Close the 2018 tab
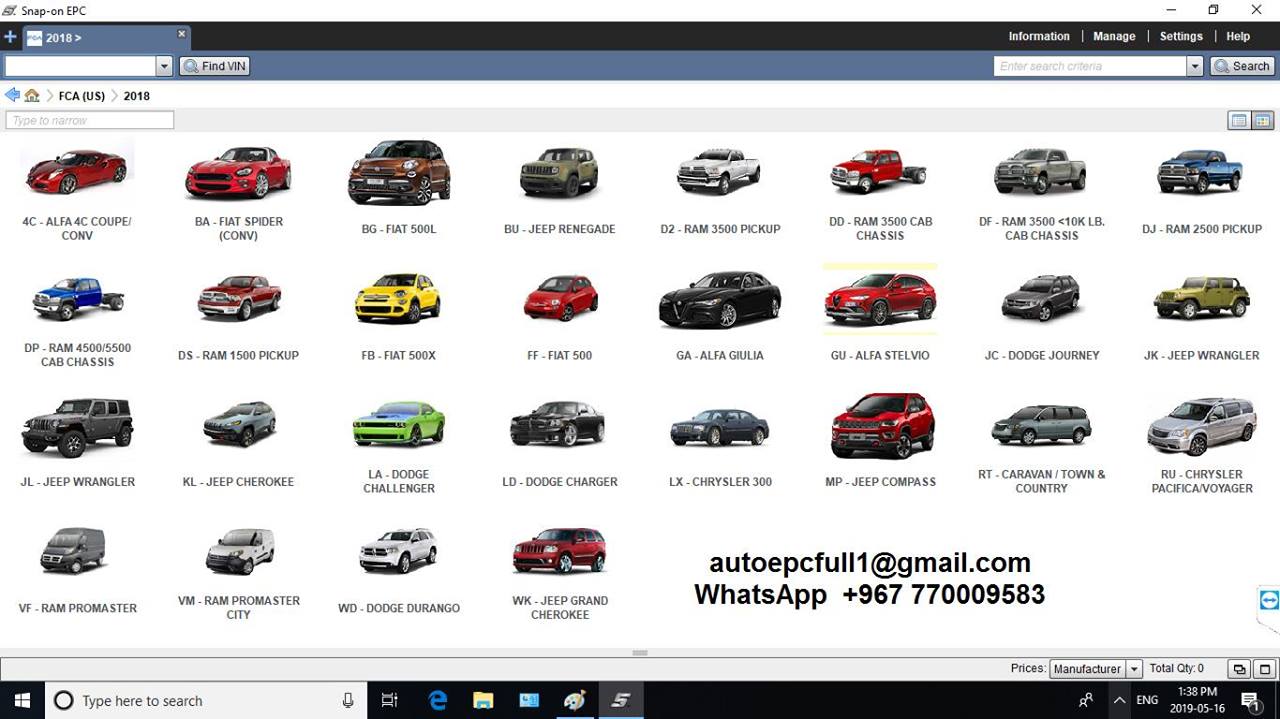The image size is (1280, 719). (181, 34)
